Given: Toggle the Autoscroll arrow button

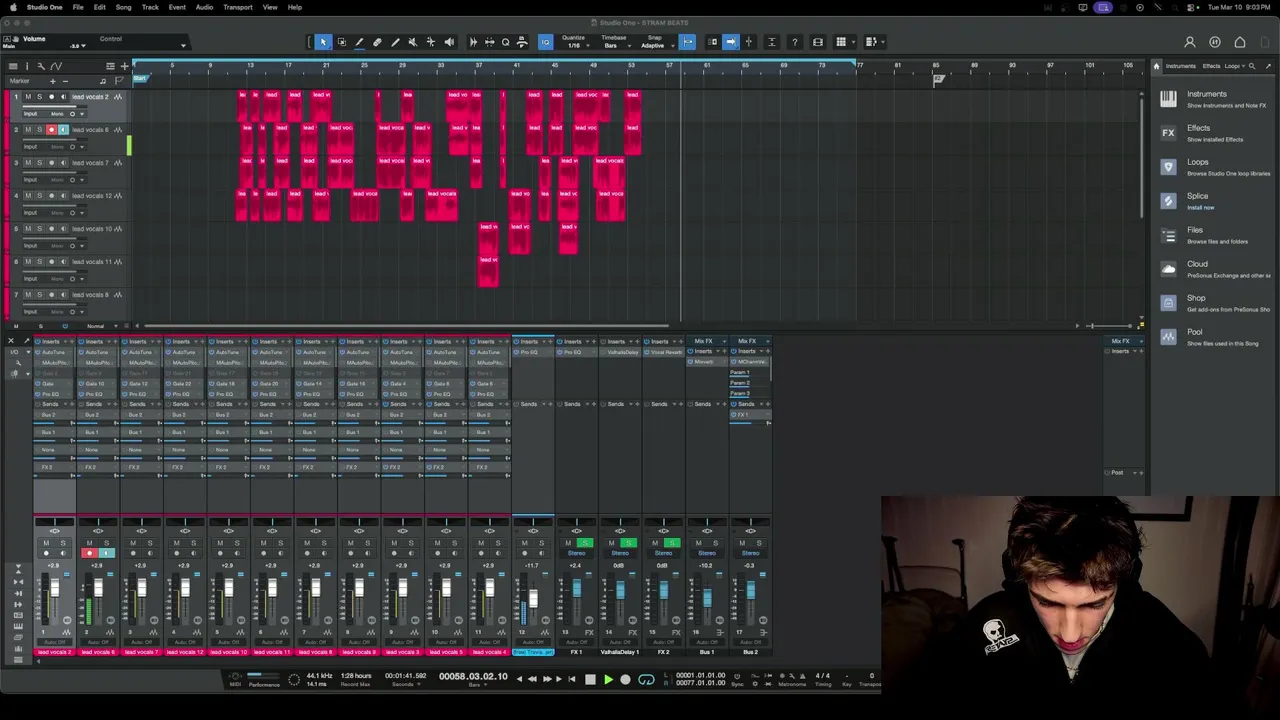Looking at the screenshot, I should pyautogui.click(x=731, y=42).
